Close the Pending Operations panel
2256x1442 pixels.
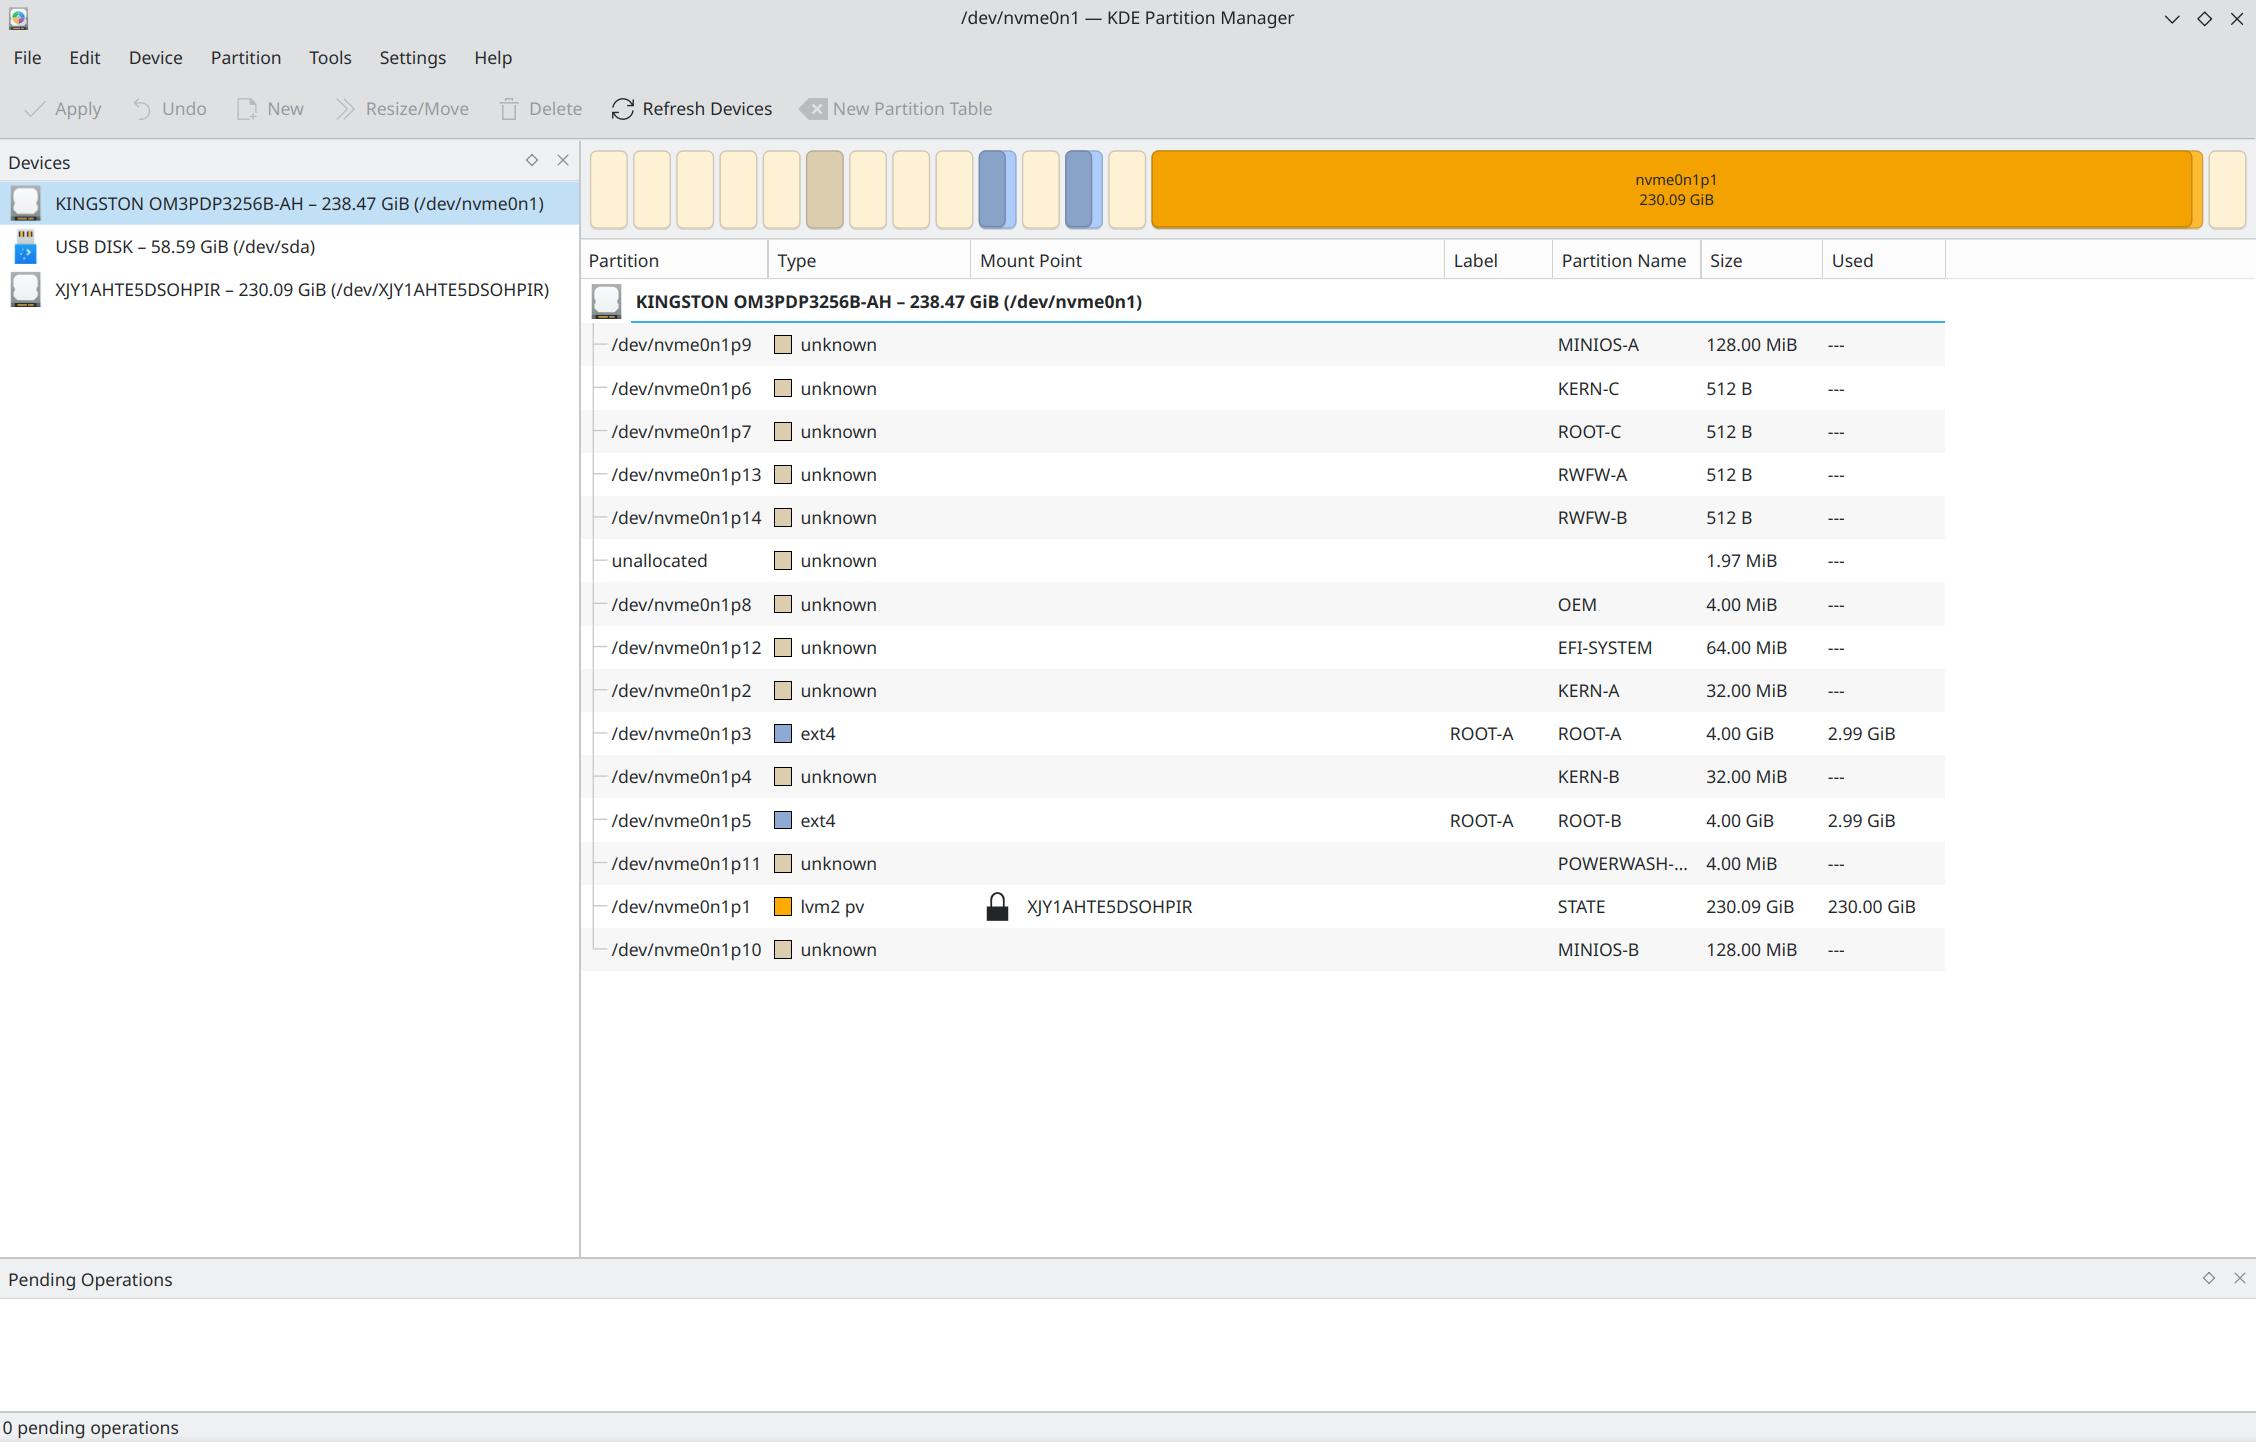point(2240,1279)
